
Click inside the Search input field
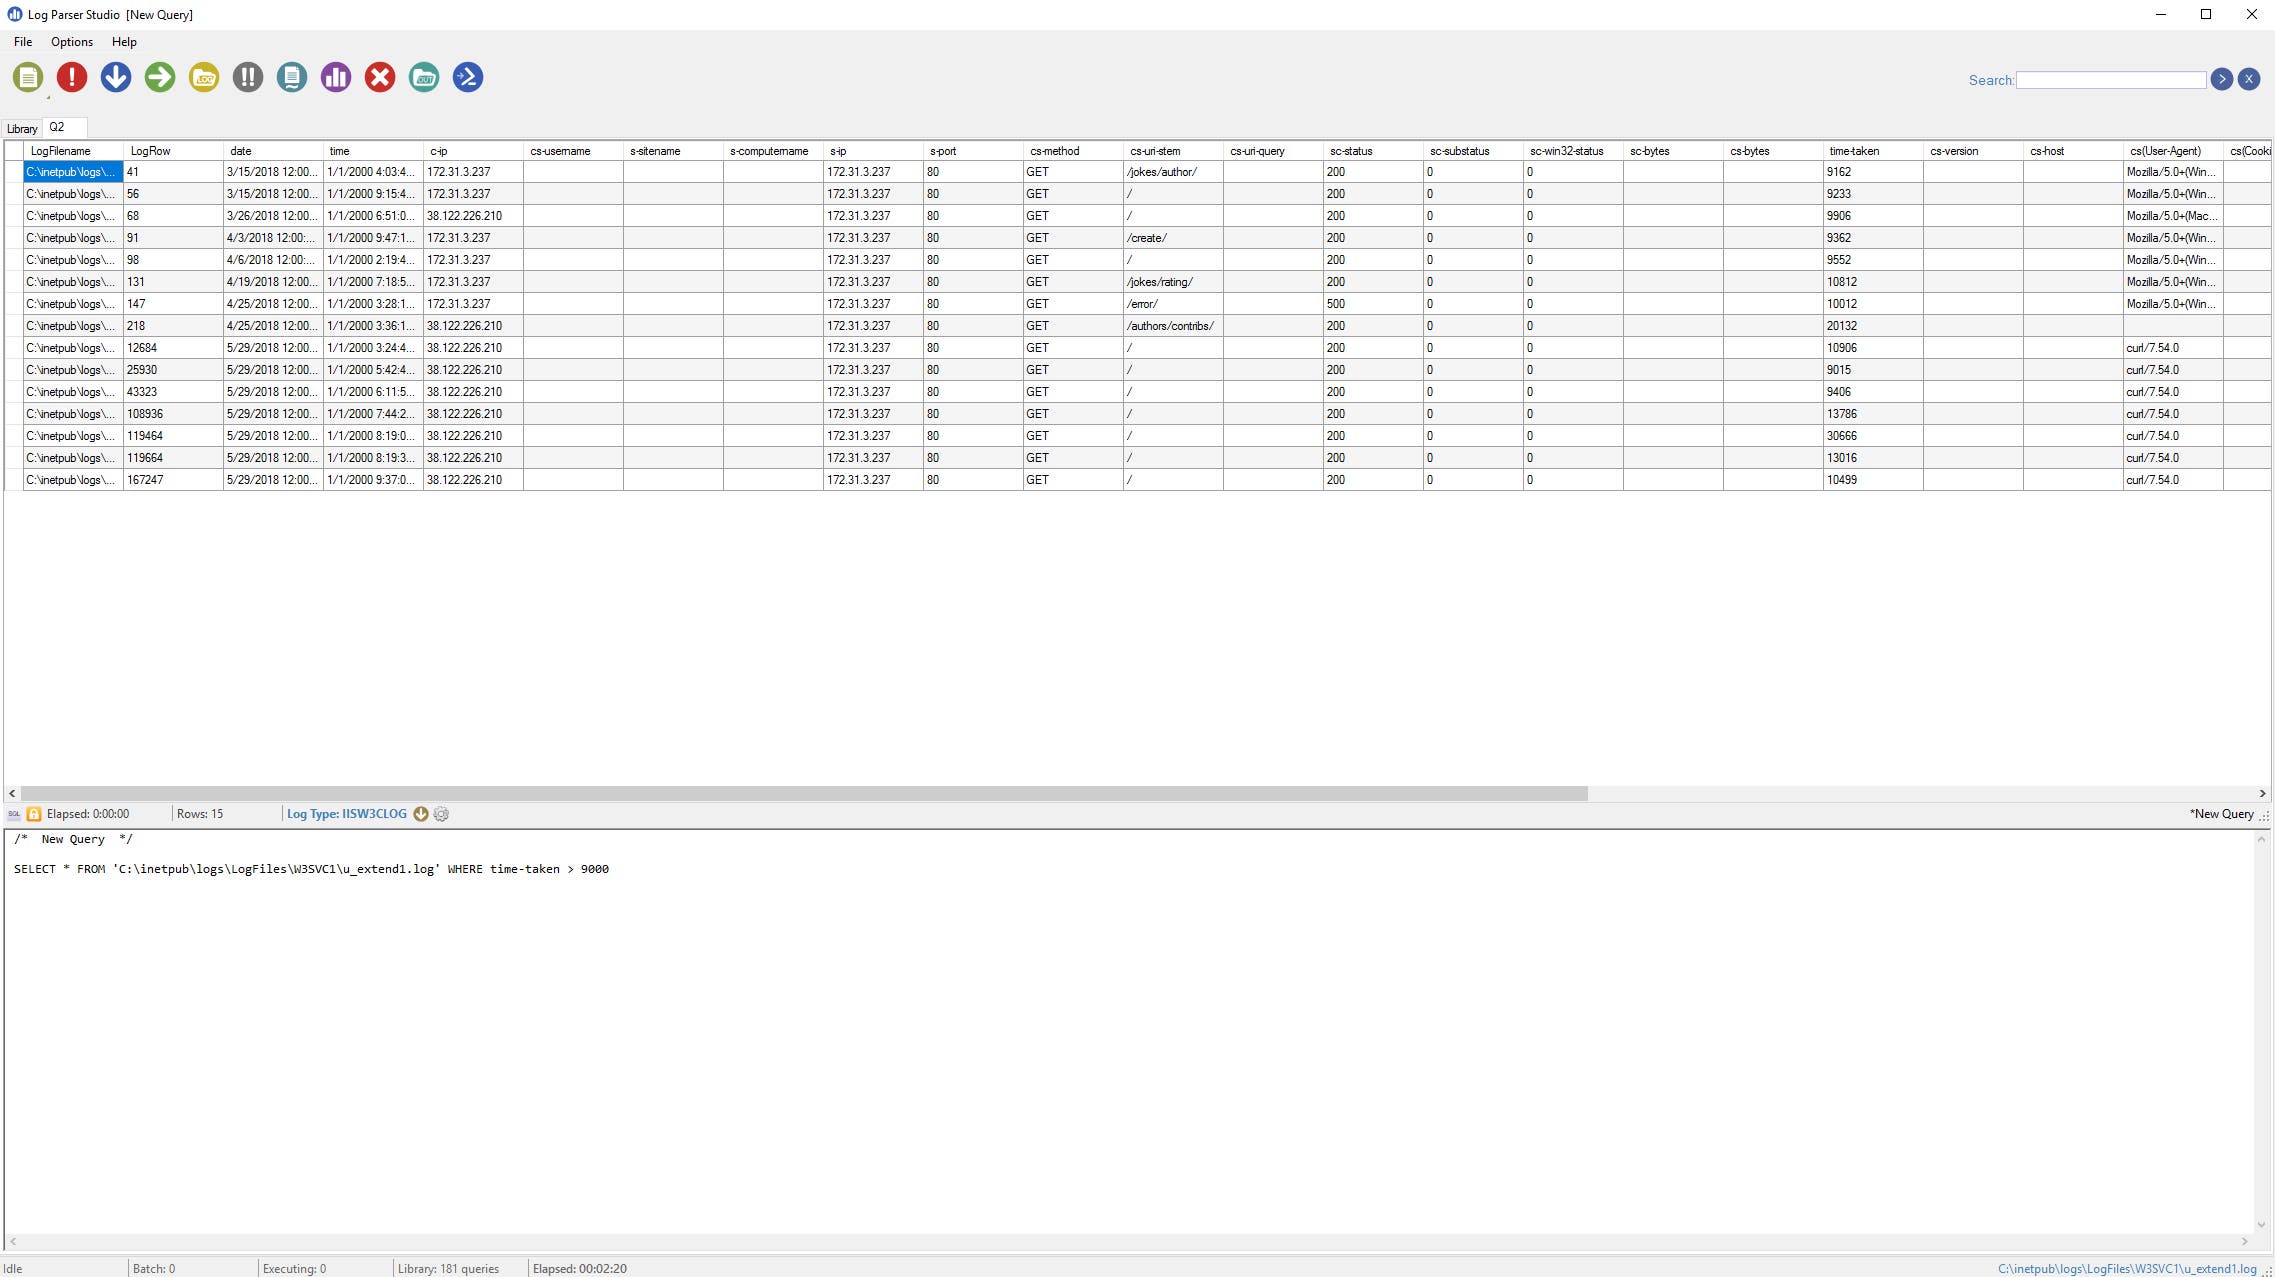coord(2110,79)
